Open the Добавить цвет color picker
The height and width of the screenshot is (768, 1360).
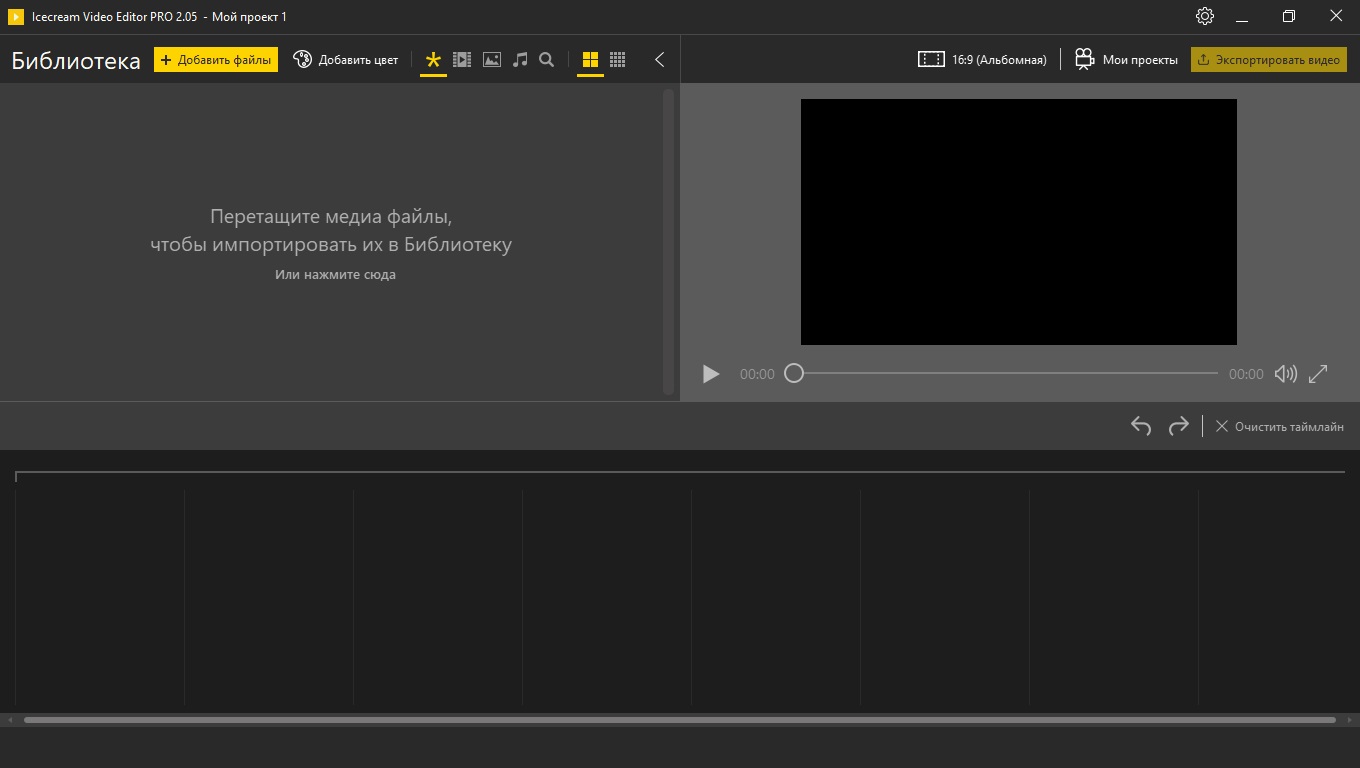tap(346, 60)
